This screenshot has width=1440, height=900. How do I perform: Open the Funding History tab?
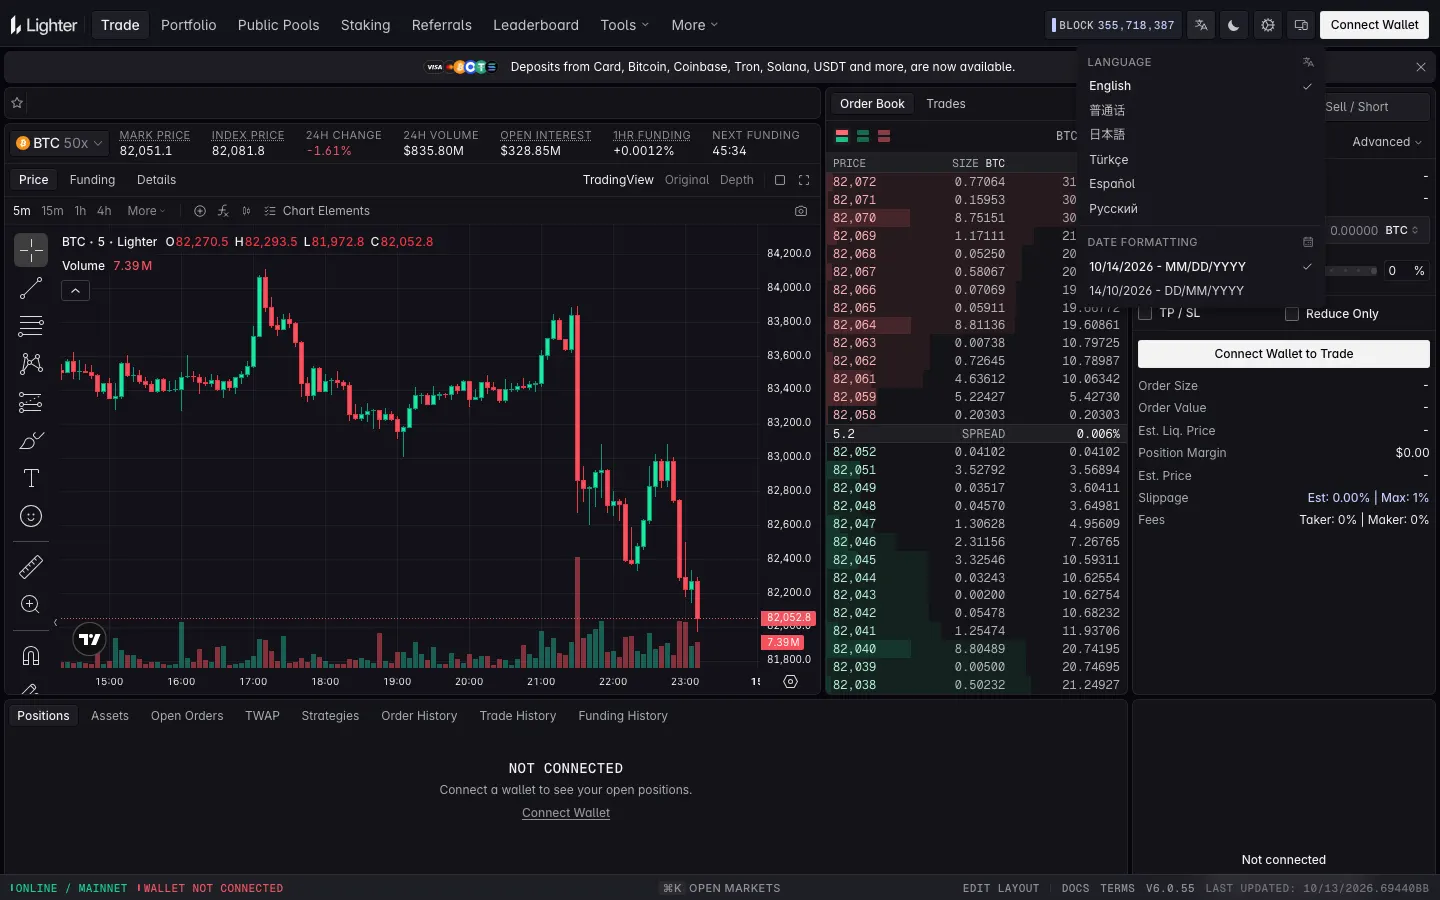(623, 716)
